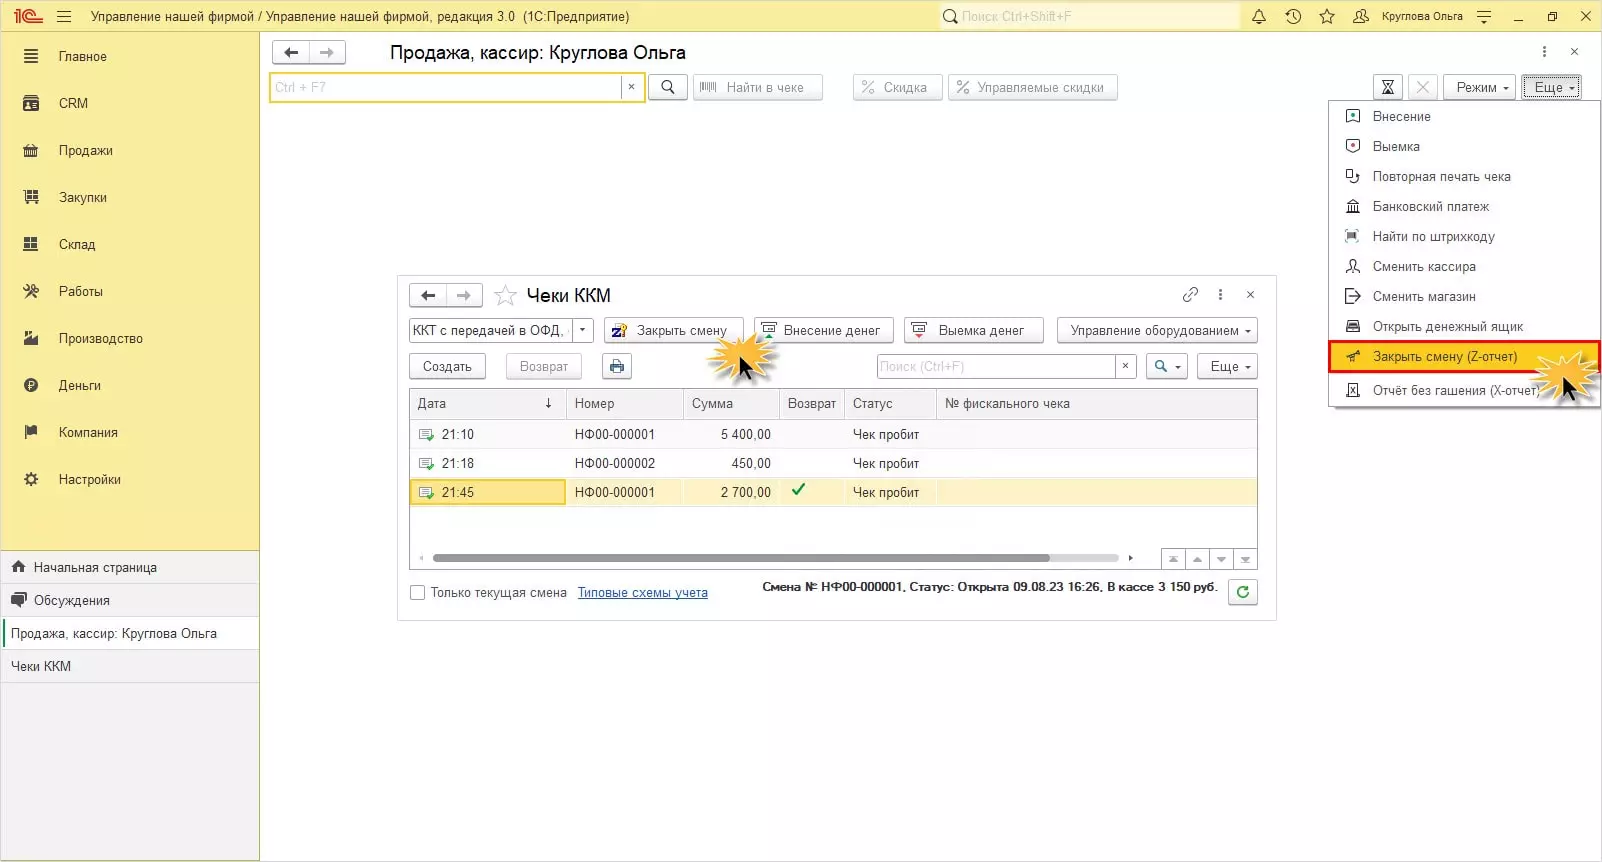This screenshot has width=1602, height=862.
Task: Click the Поиск (Ctrl+F) search field
Action: 995,366
